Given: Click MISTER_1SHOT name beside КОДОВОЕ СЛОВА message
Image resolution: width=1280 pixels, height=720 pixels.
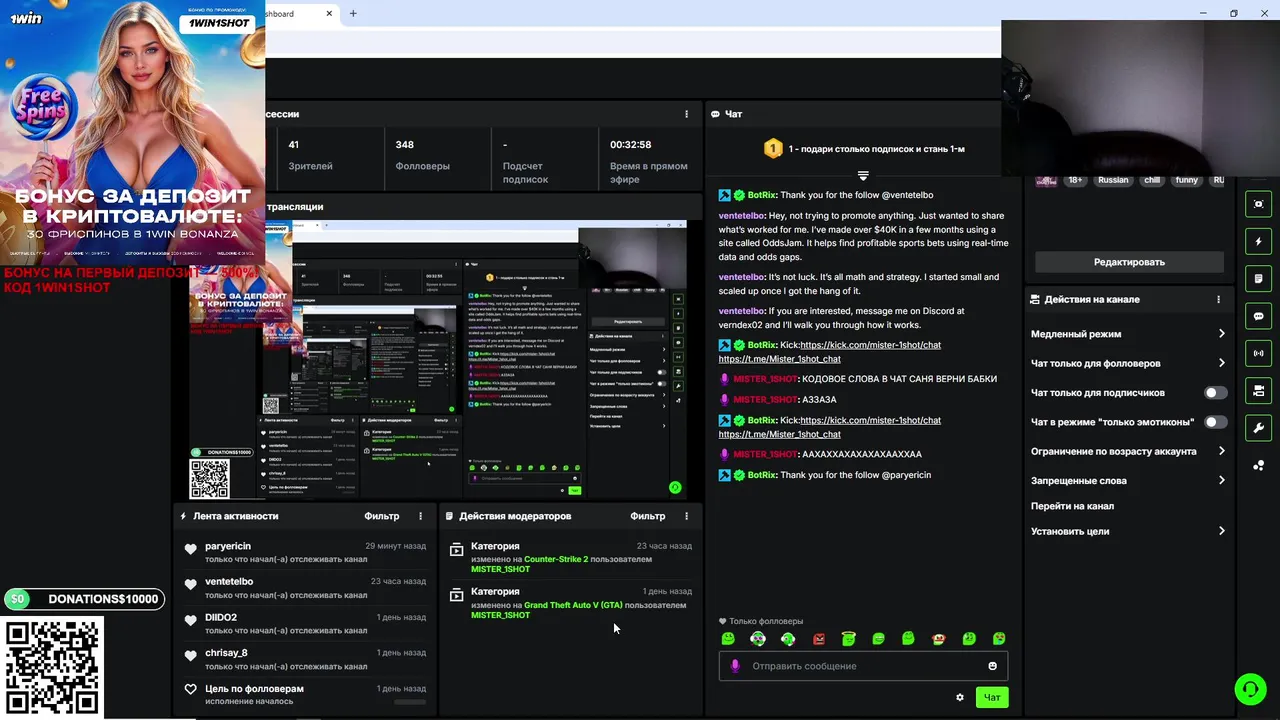Looking at the screenshot, I should pyautogui.click(x=765, y=379).
